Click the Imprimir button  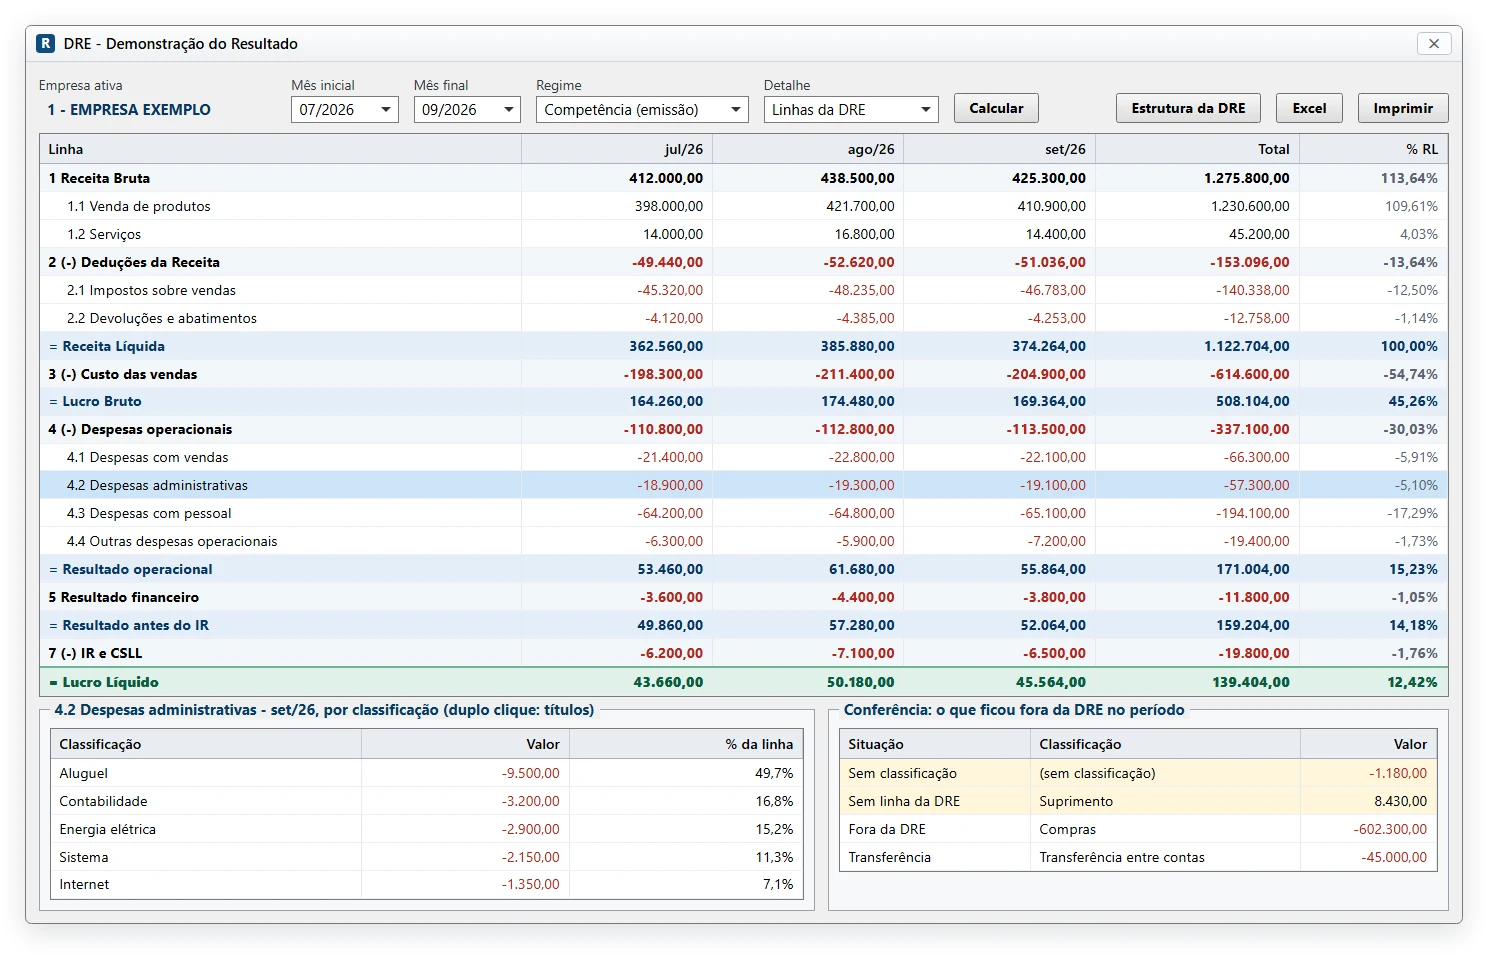[1403, 108]
